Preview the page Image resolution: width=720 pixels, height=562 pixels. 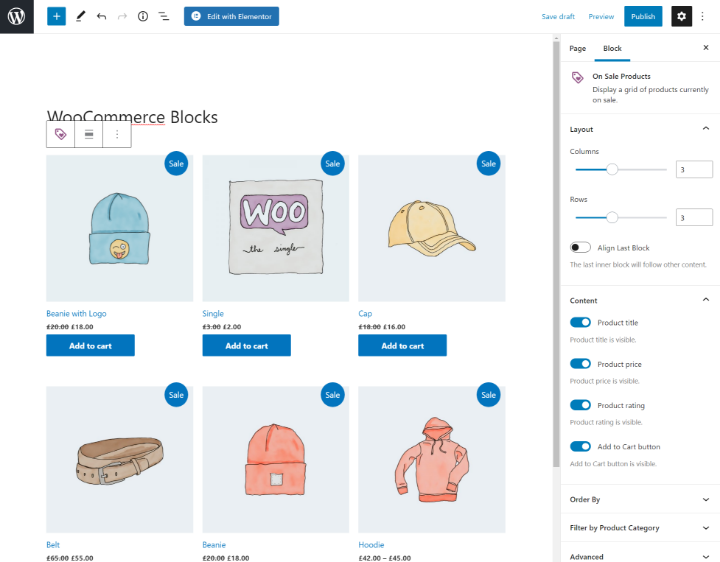[601, 17]
